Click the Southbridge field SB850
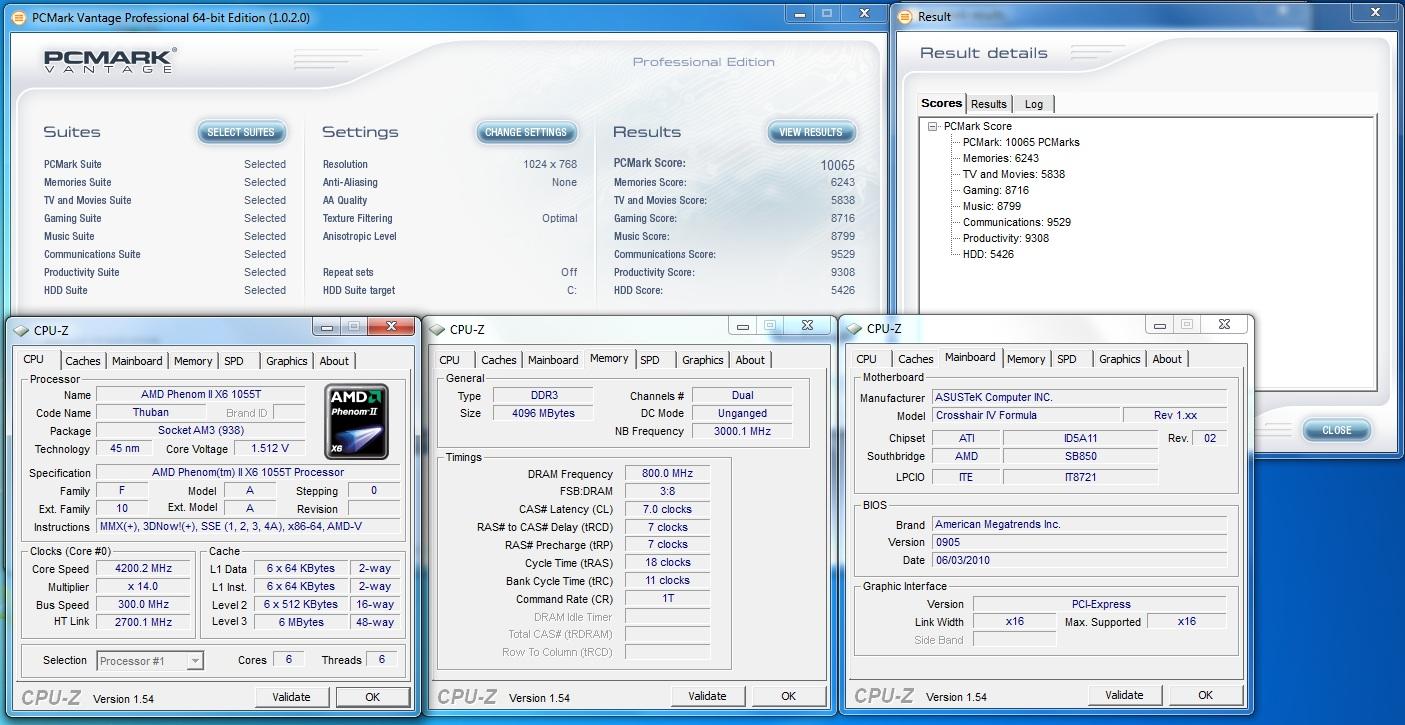 (1080, 456)
